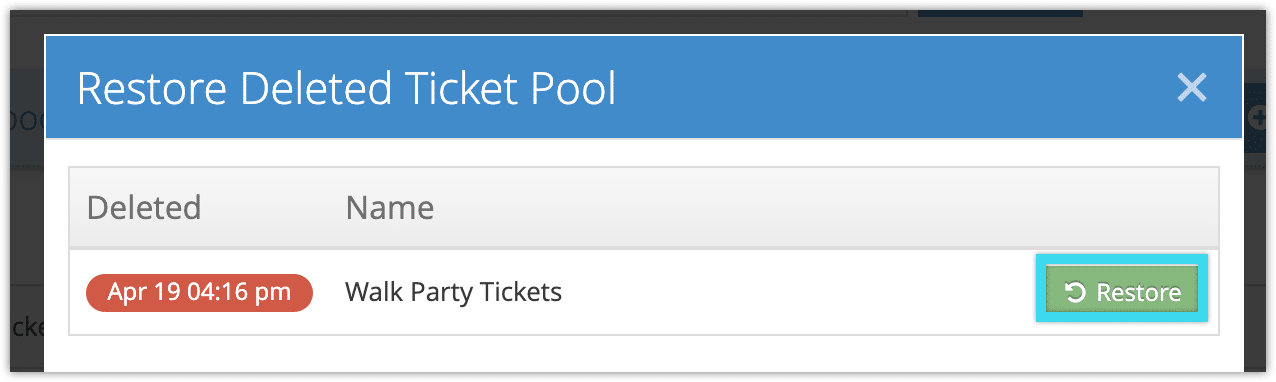Click the empty space in Walk Party Tickets row
This screenshot has width=1276, height=382.
click(x=798, y=293)
